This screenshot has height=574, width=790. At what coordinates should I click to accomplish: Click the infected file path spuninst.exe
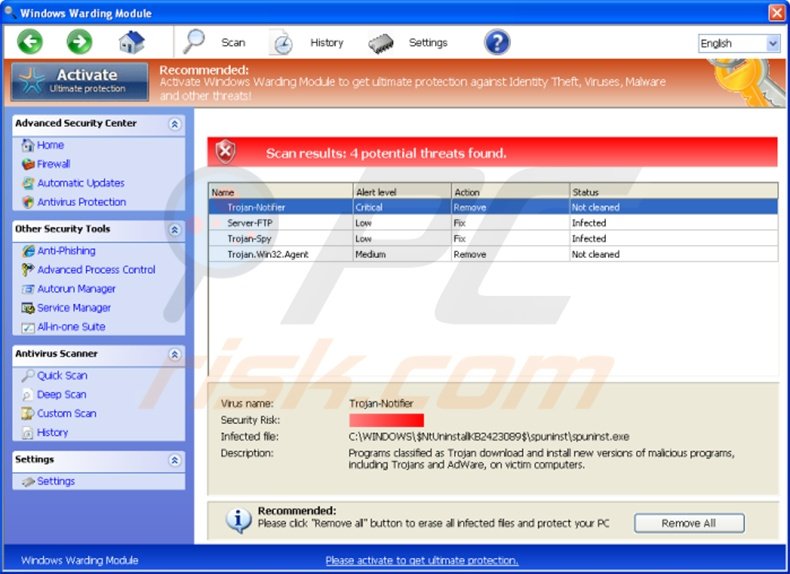tap(489, 436)
